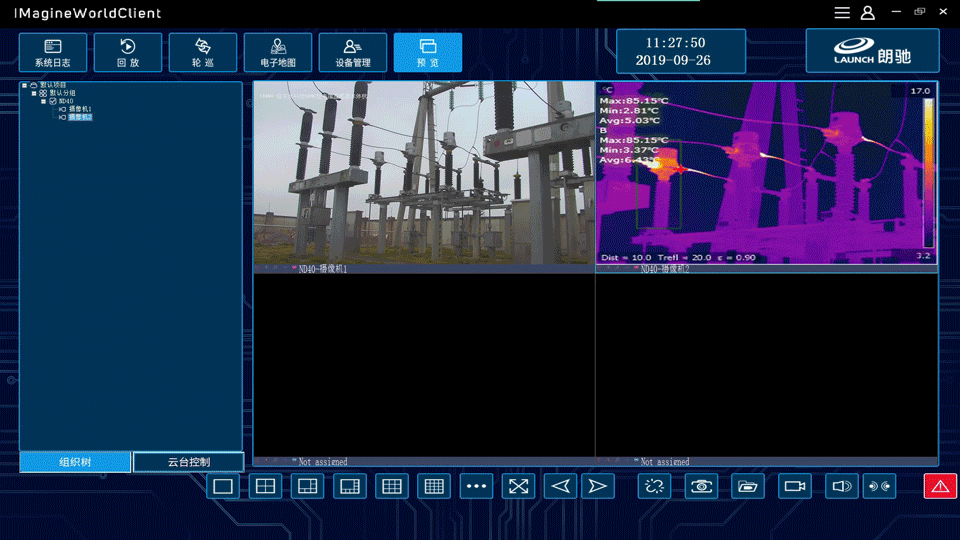Open the 电子地图 module
The image size is (960, 540).
[278, 53]
